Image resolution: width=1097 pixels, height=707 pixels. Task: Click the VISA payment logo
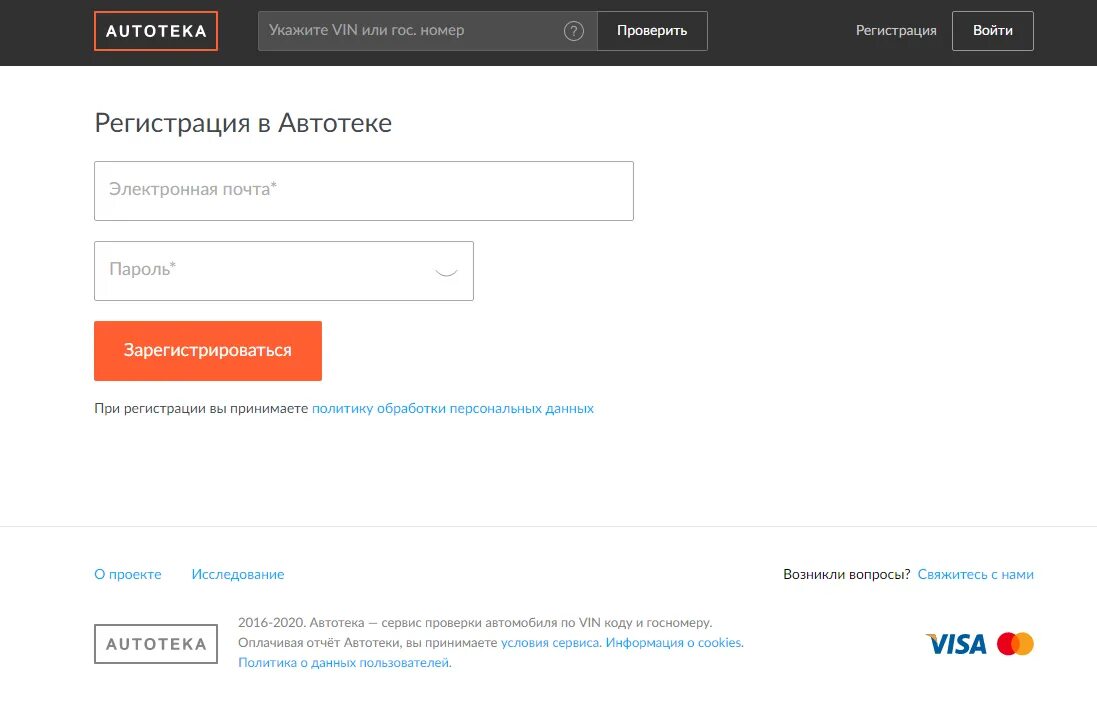pyautogui.click(x=956, y=644)
